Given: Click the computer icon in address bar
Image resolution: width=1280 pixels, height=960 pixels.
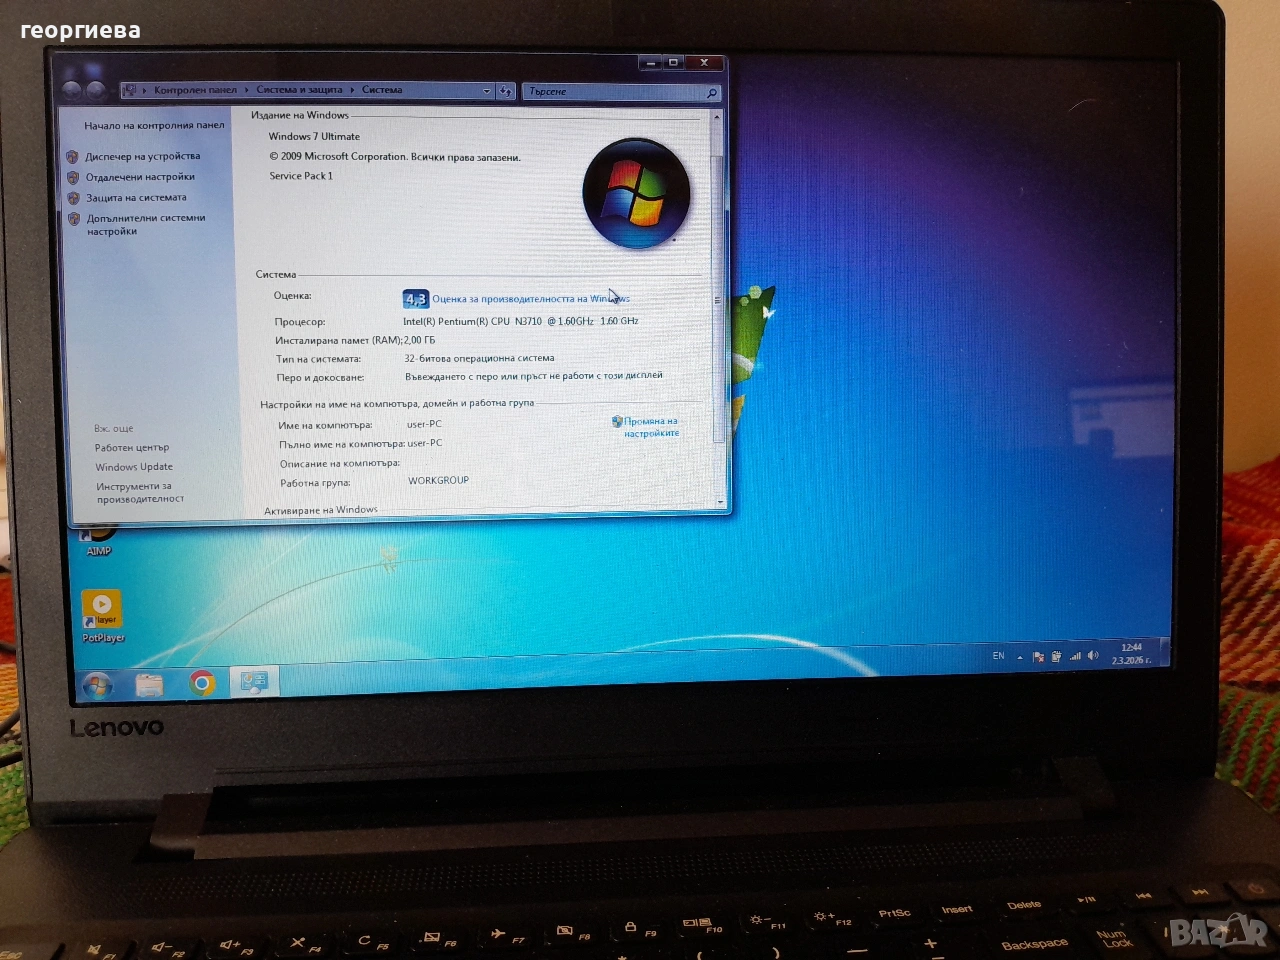Looking at the screenshot, I should pos(129,90).
